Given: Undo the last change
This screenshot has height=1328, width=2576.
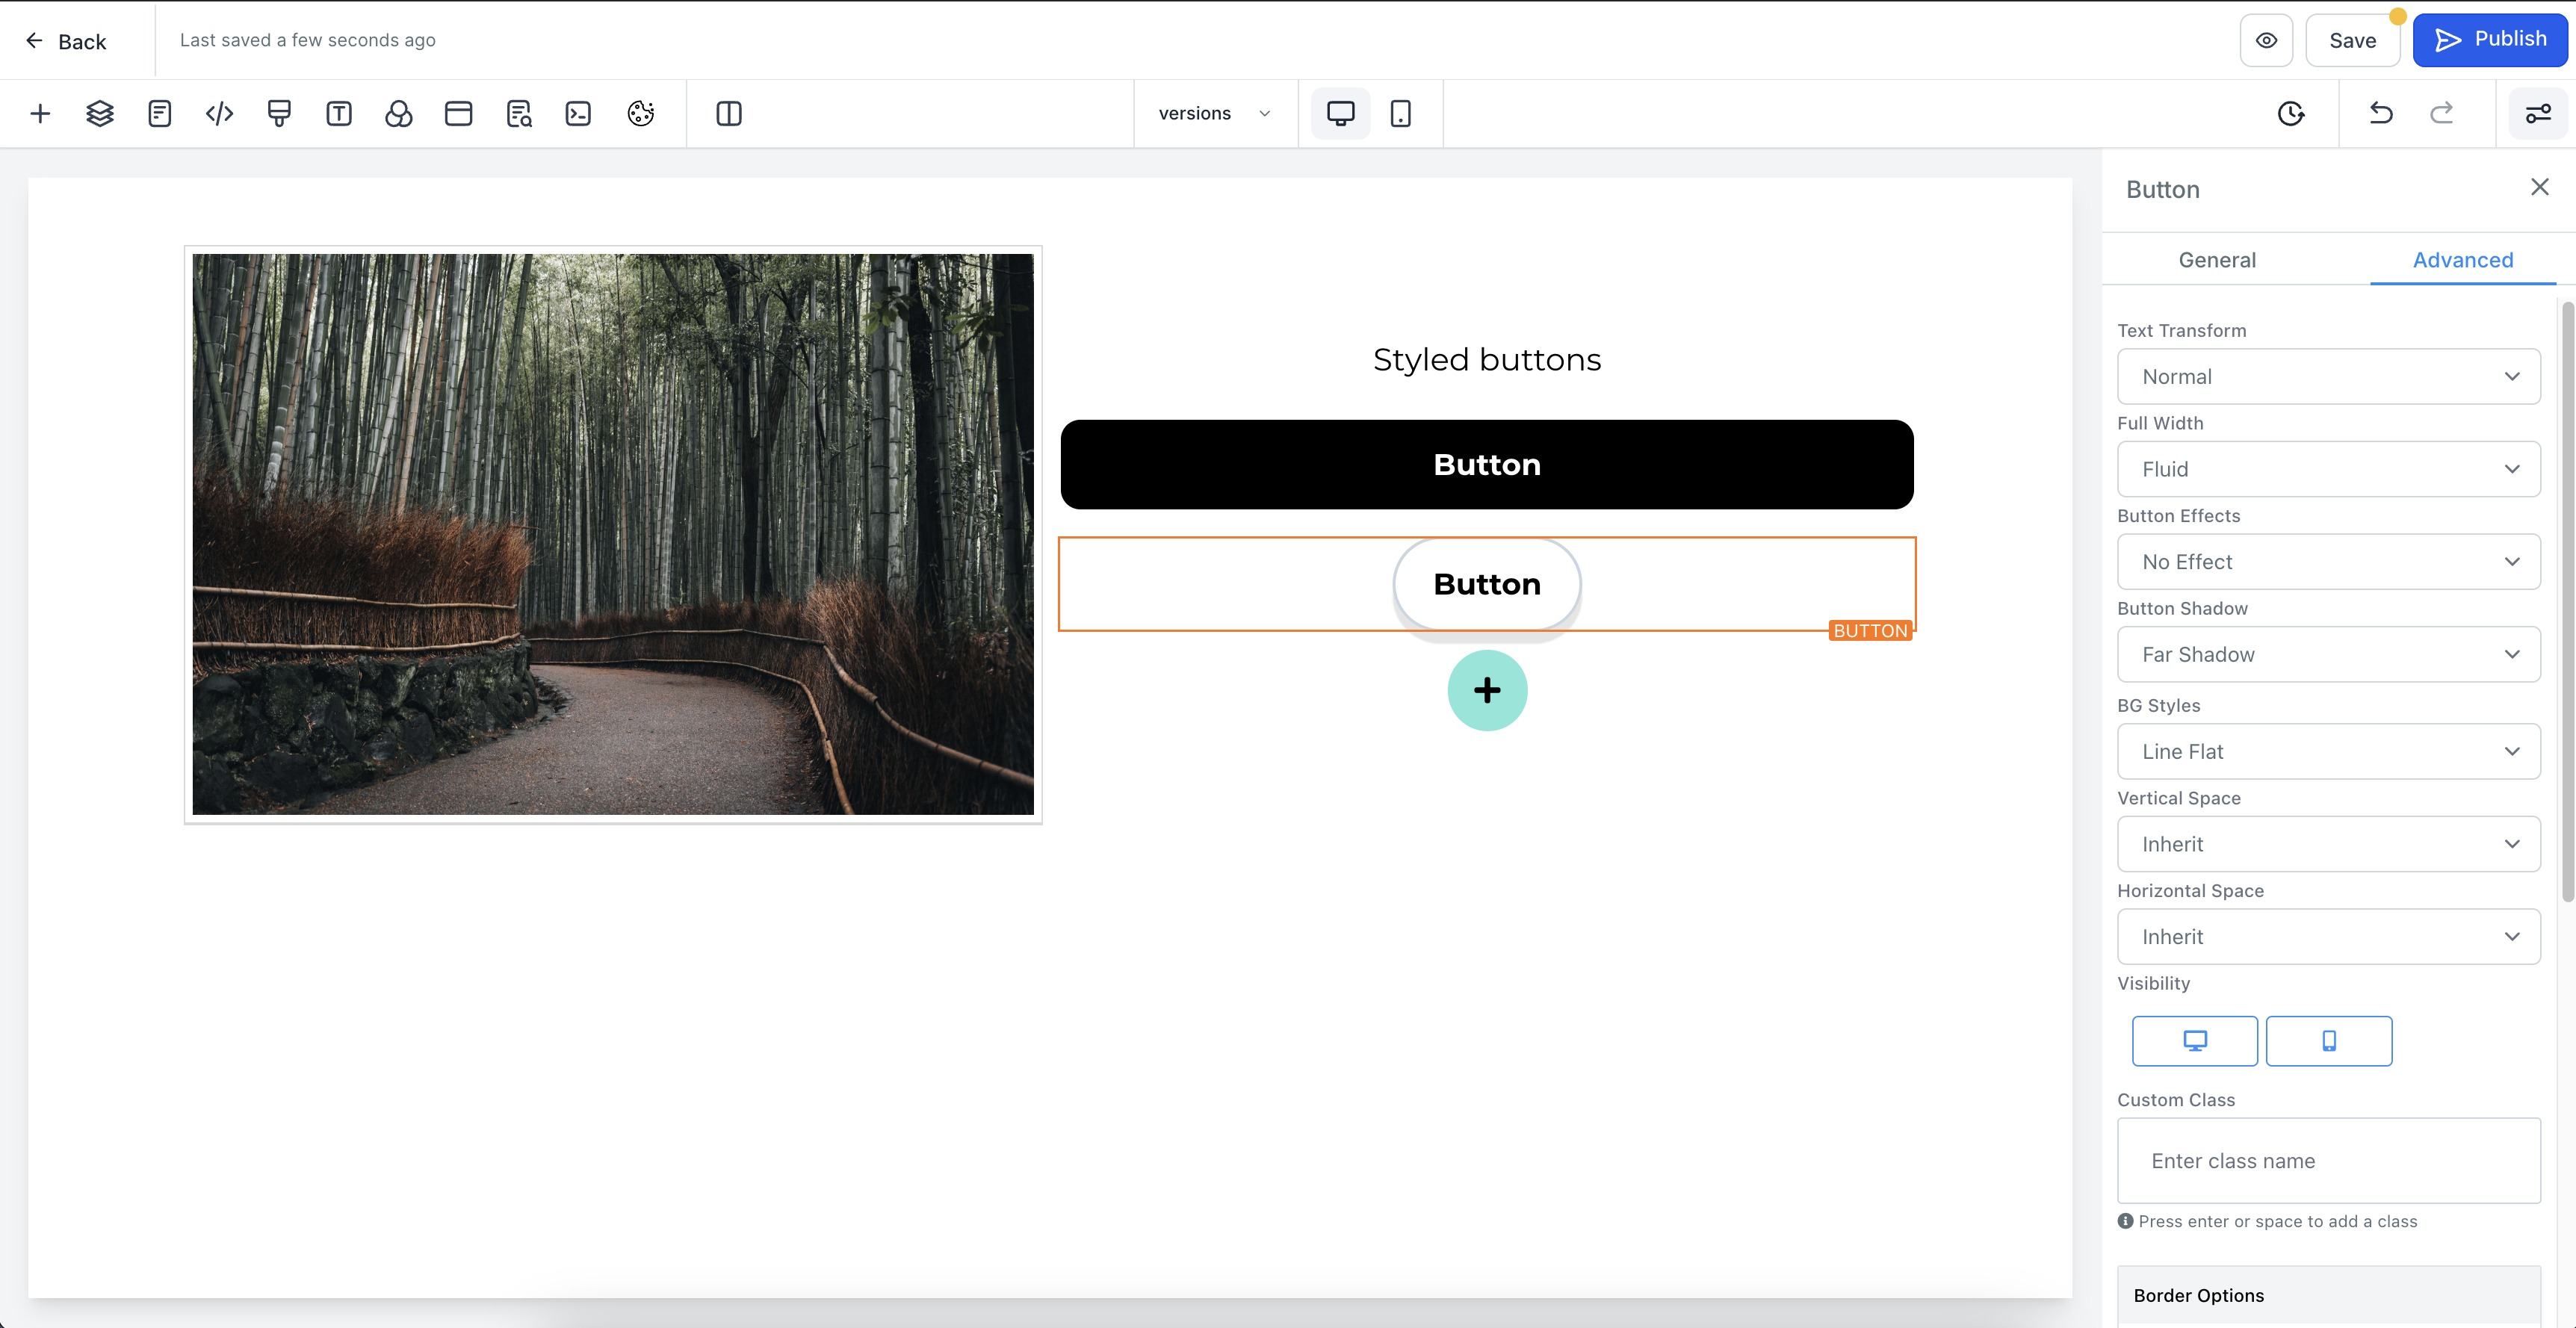Looking at the screenshot, I should [2381, 114].
